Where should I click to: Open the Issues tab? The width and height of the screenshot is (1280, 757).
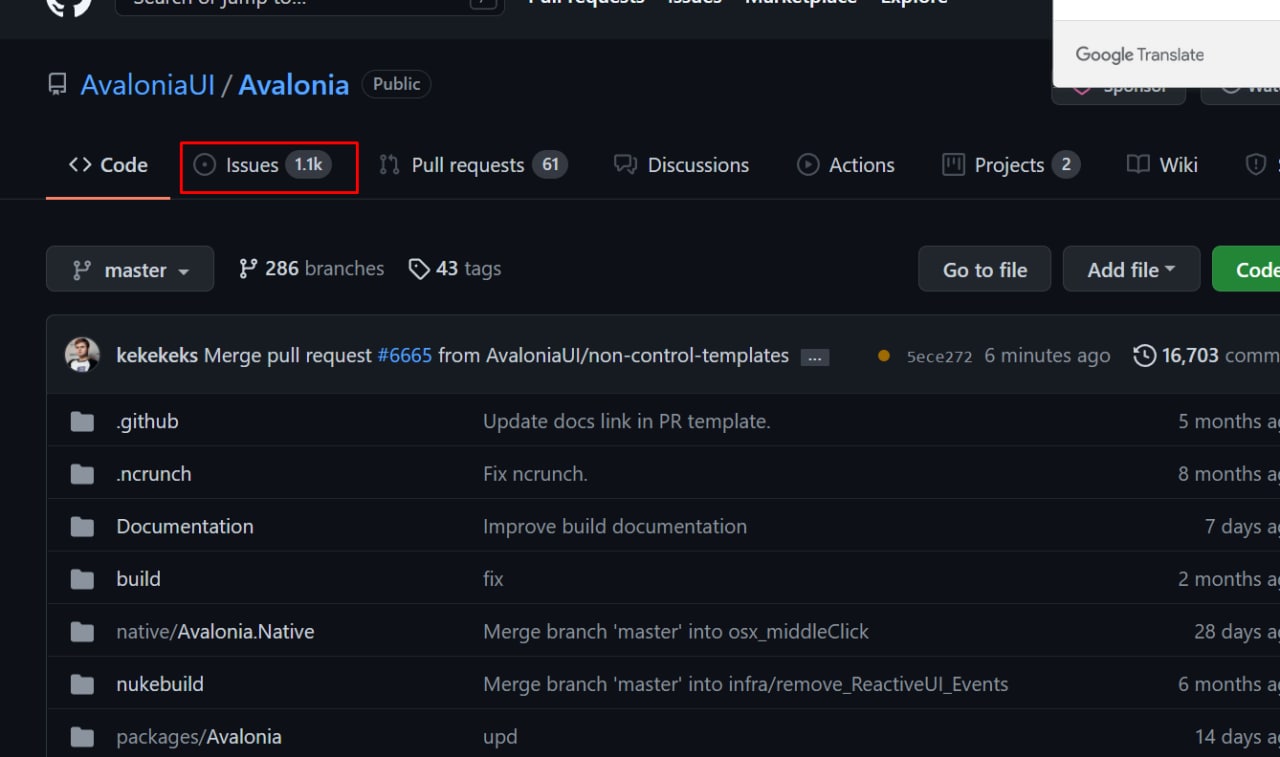point(262,165)
